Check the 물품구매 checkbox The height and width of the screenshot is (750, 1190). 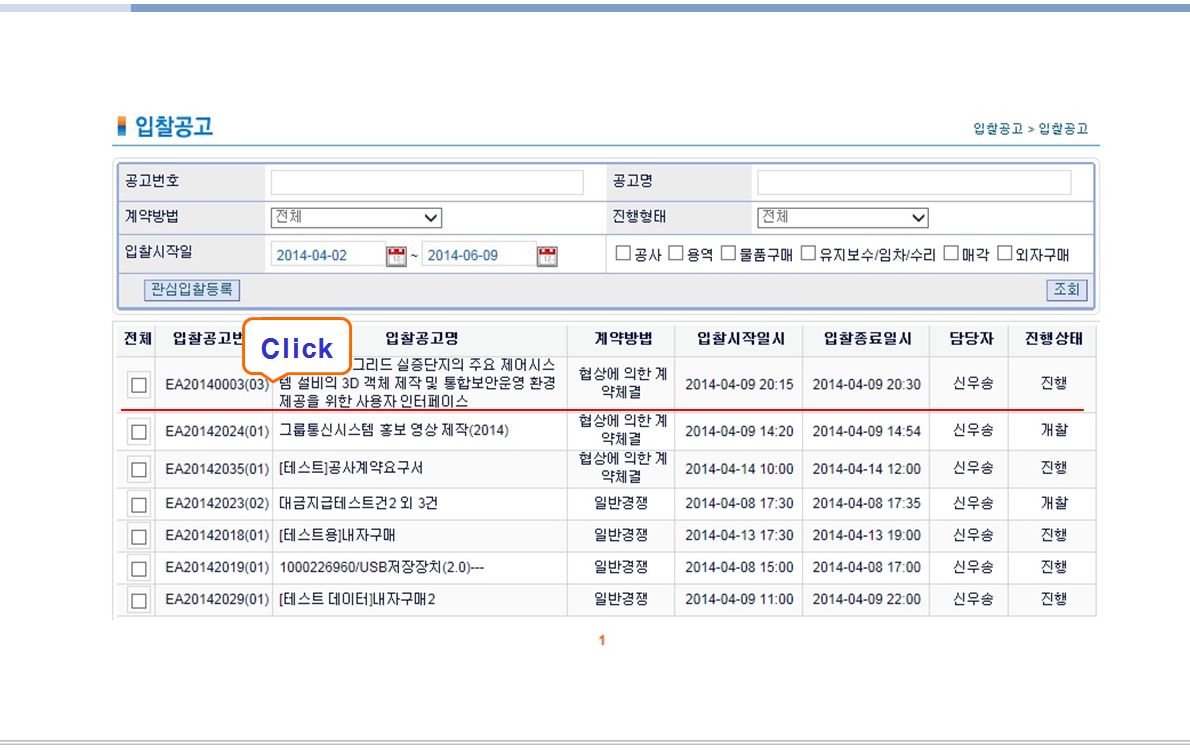(x=729, y=253)
